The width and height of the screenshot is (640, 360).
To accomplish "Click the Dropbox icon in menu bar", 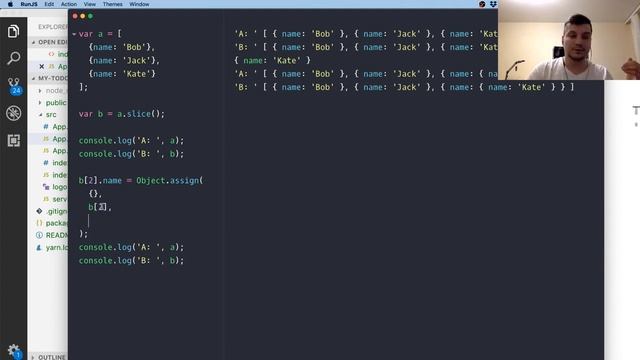I will pyautogui.click(x=493, y=4).
